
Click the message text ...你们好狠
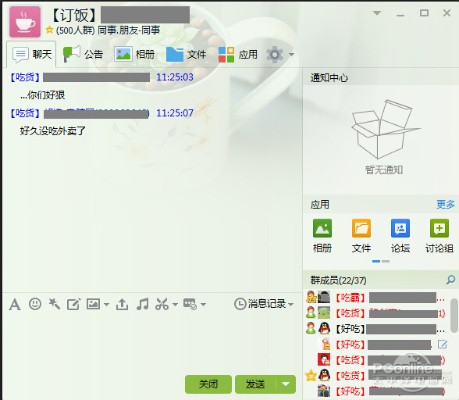[x=42, y=95]
